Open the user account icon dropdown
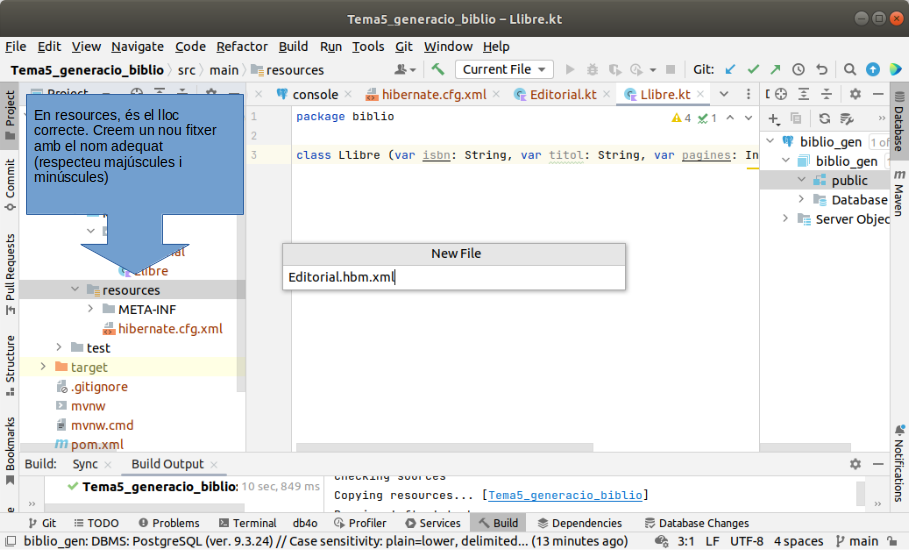 [405, 70]
